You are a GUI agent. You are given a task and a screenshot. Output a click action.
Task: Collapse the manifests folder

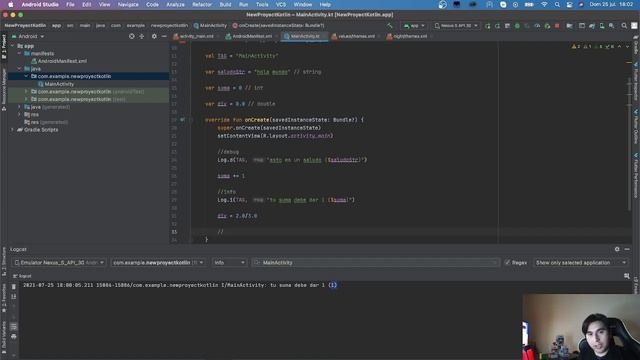pyautogui.click(x=19, y=53)
